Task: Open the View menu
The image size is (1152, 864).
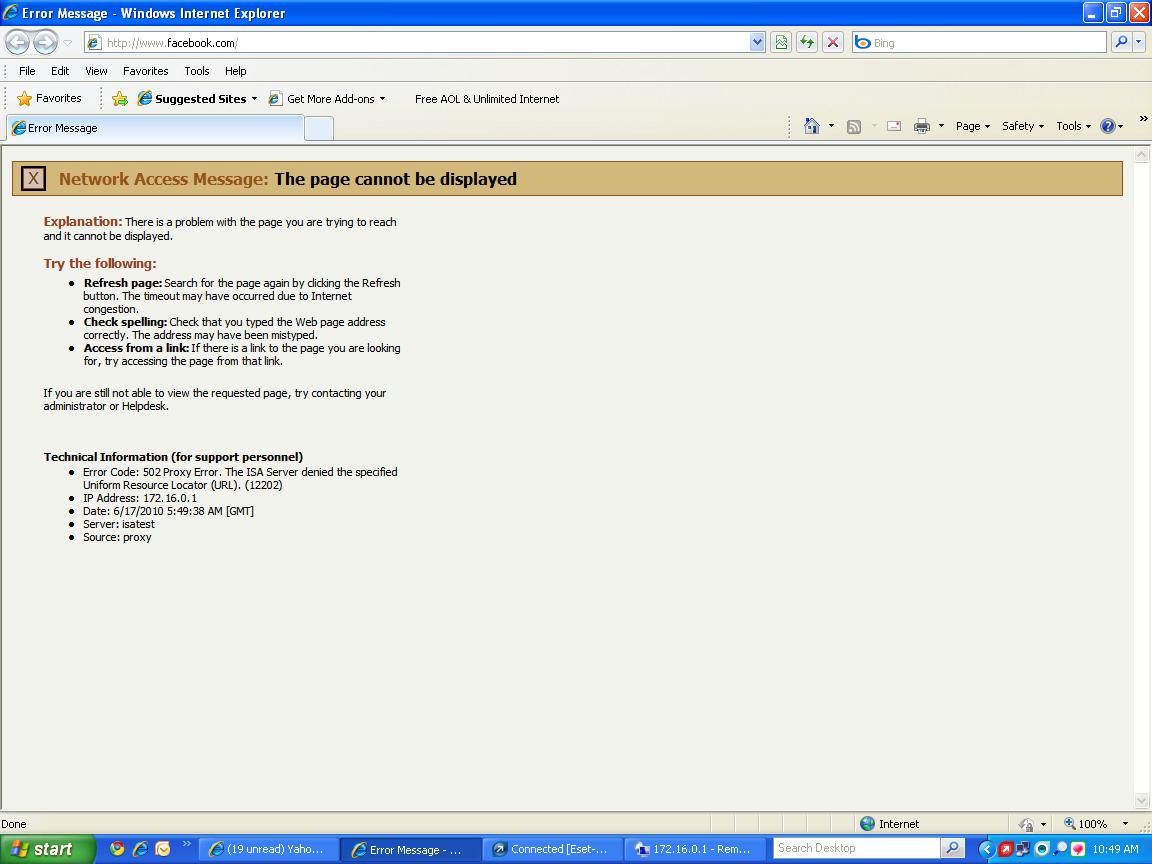Action: click(96, 71)
